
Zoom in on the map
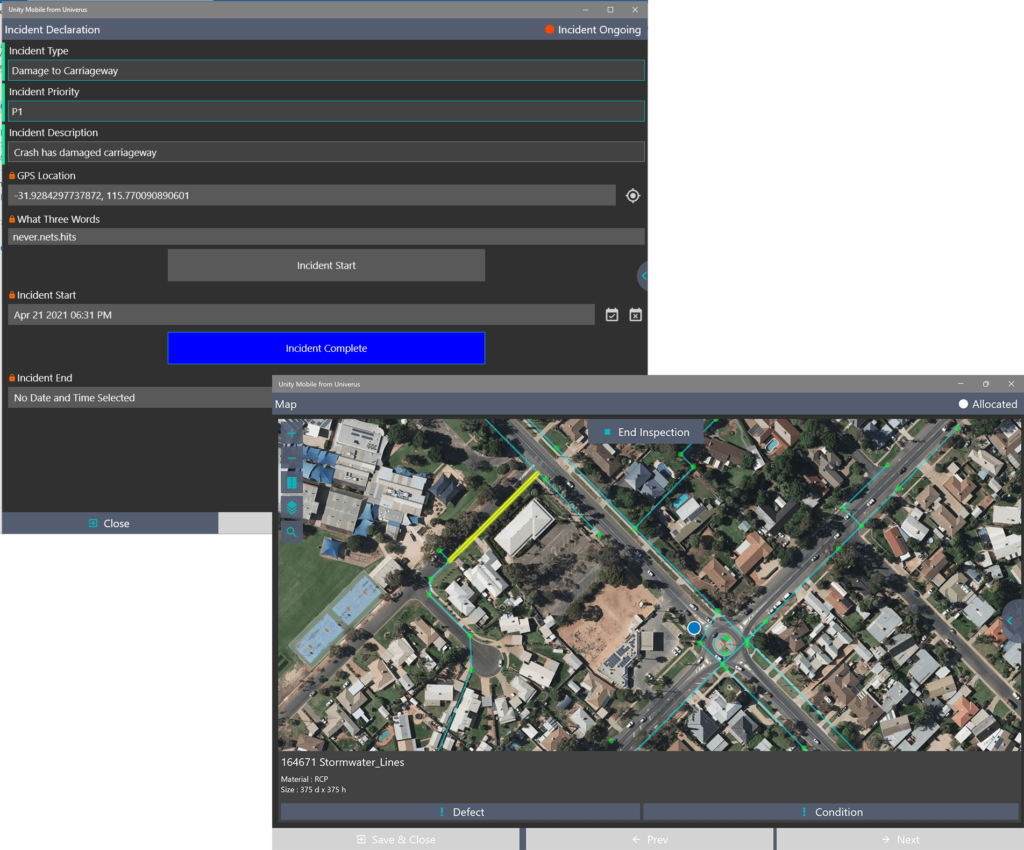tap(291, 433)
